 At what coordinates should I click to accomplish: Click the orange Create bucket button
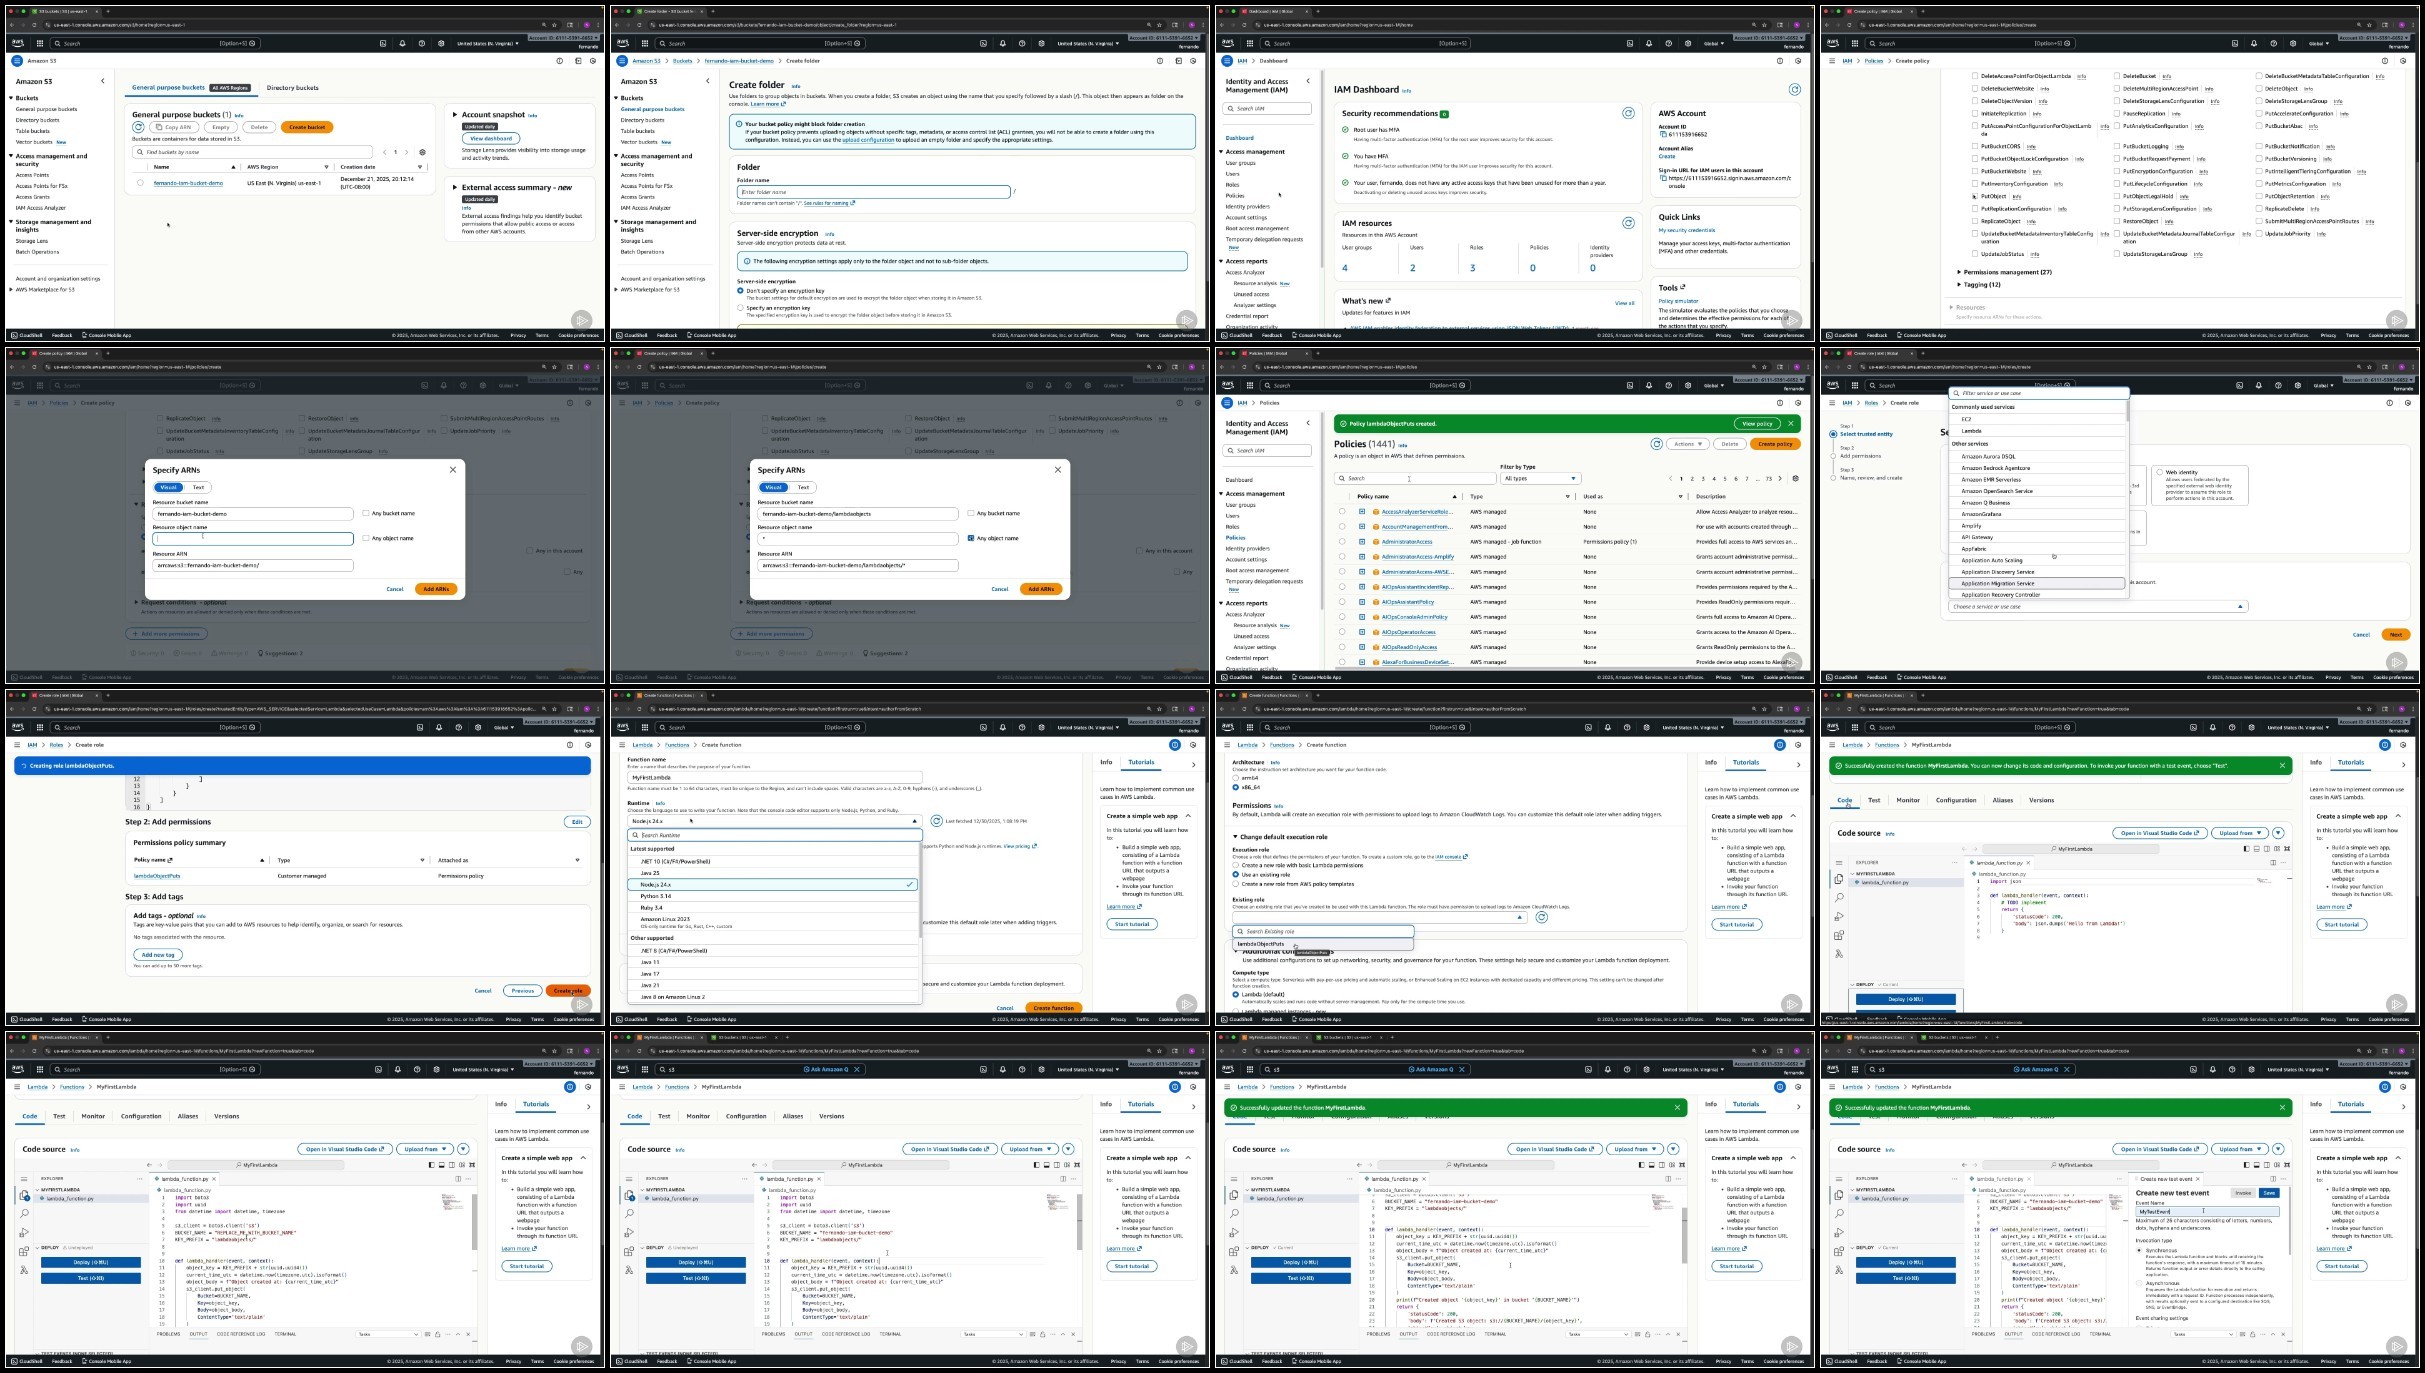click(x=307, y=127)
